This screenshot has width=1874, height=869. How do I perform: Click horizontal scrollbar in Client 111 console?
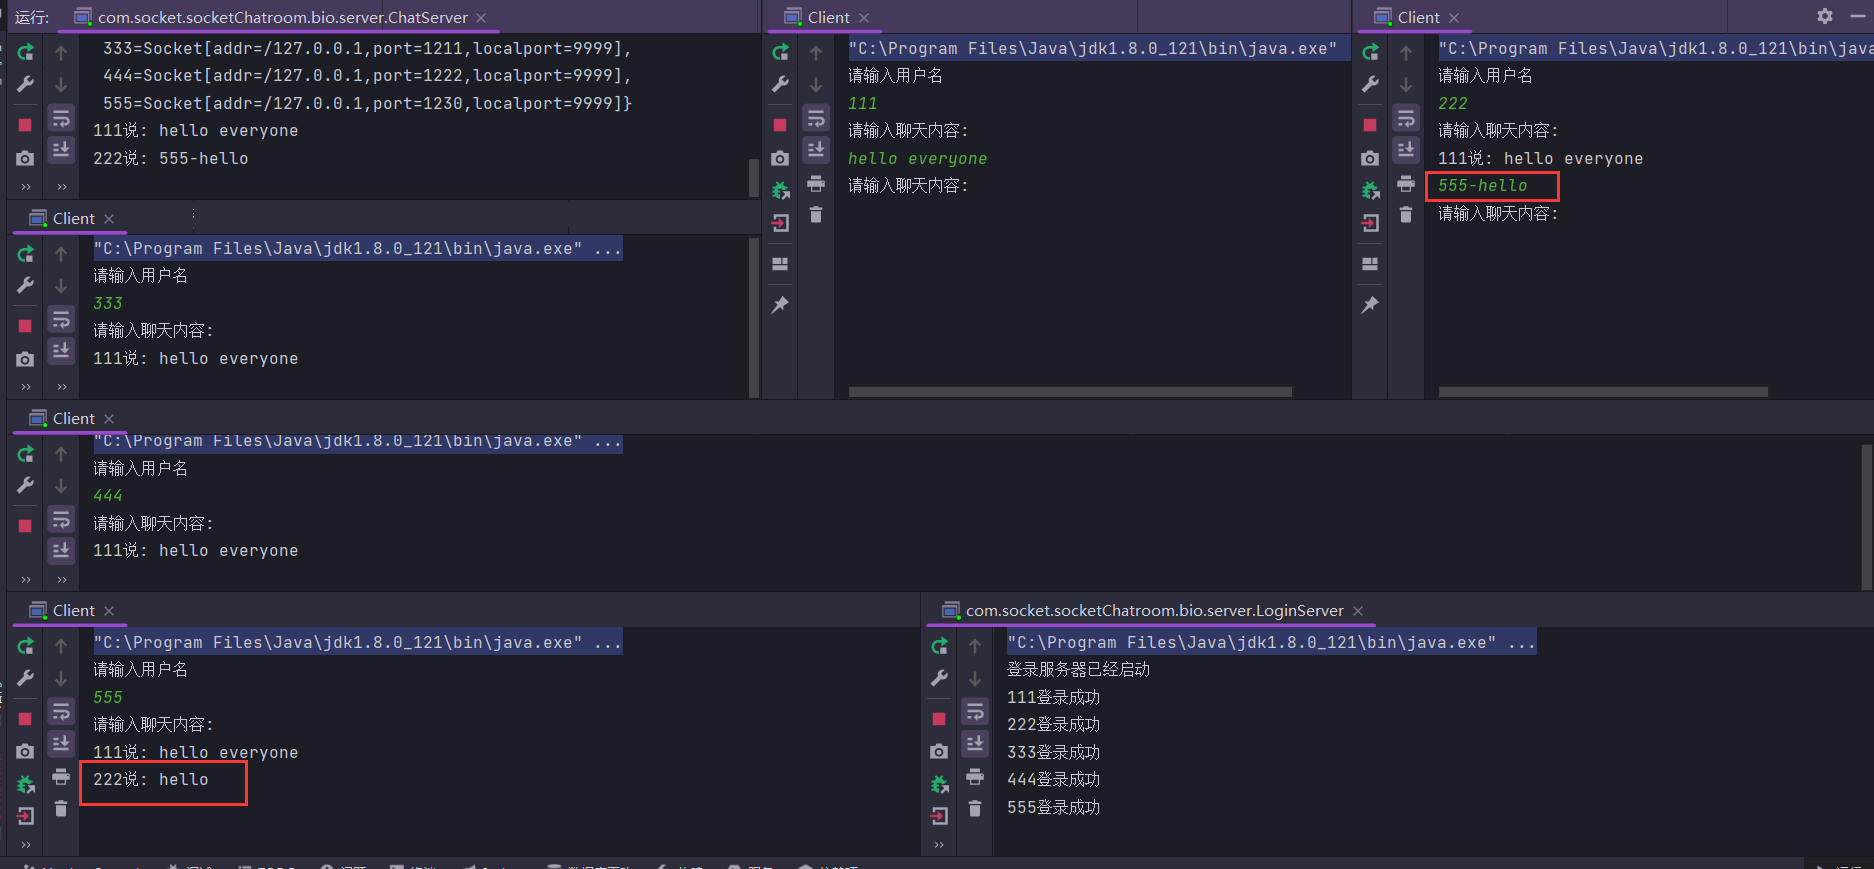point(1070,392)
